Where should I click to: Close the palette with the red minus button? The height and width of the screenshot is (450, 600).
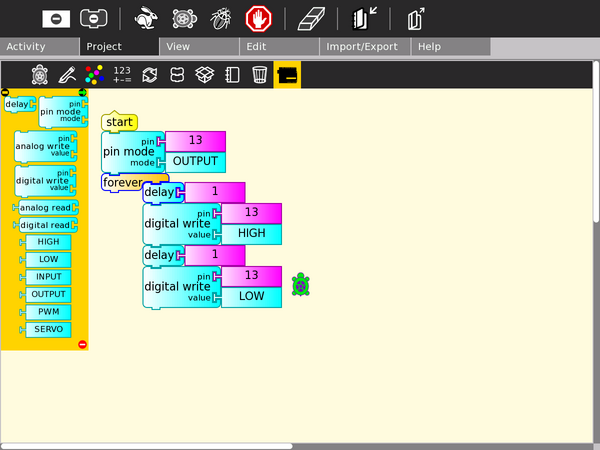pos(82,344)
